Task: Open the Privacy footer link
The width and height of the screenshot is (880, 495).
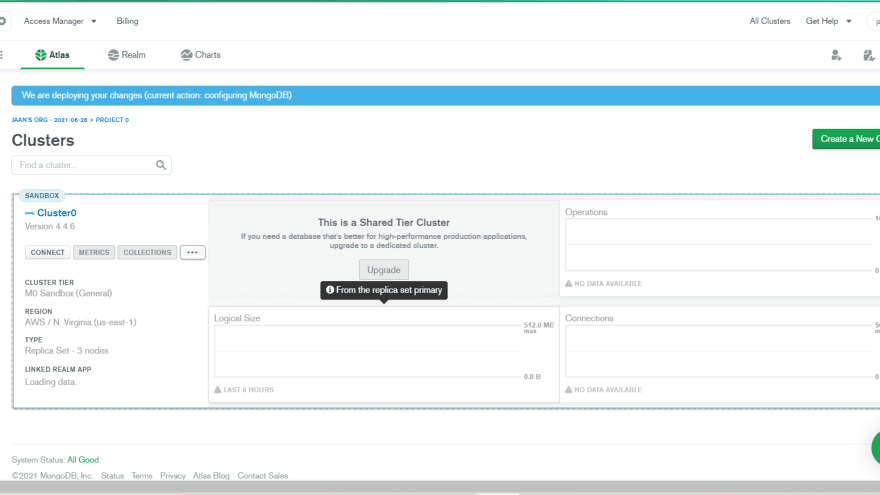Action: point(173,476)
